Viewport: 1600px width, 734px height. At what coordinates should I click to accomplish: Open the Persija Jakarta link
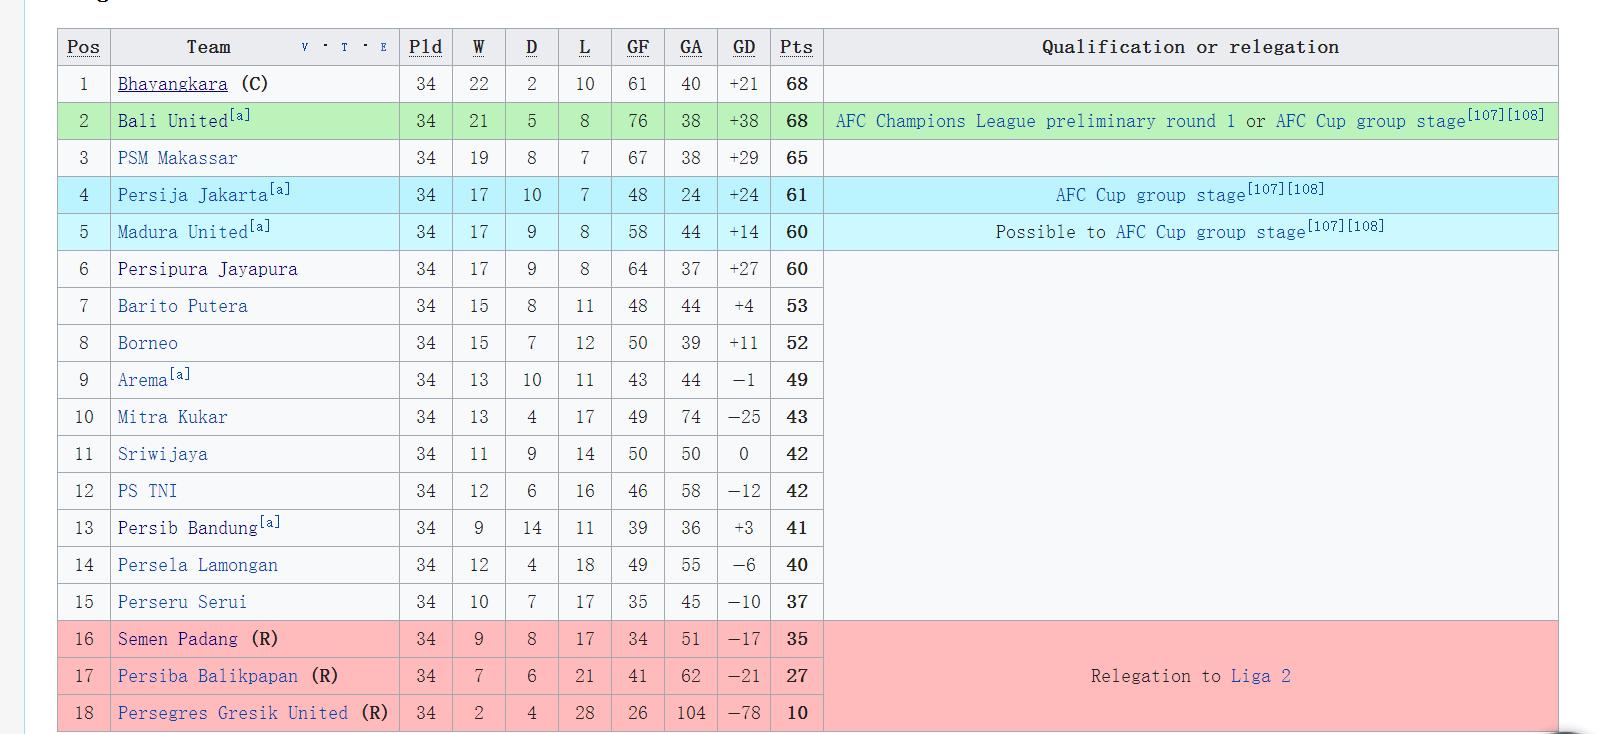[x=192, y=196]
